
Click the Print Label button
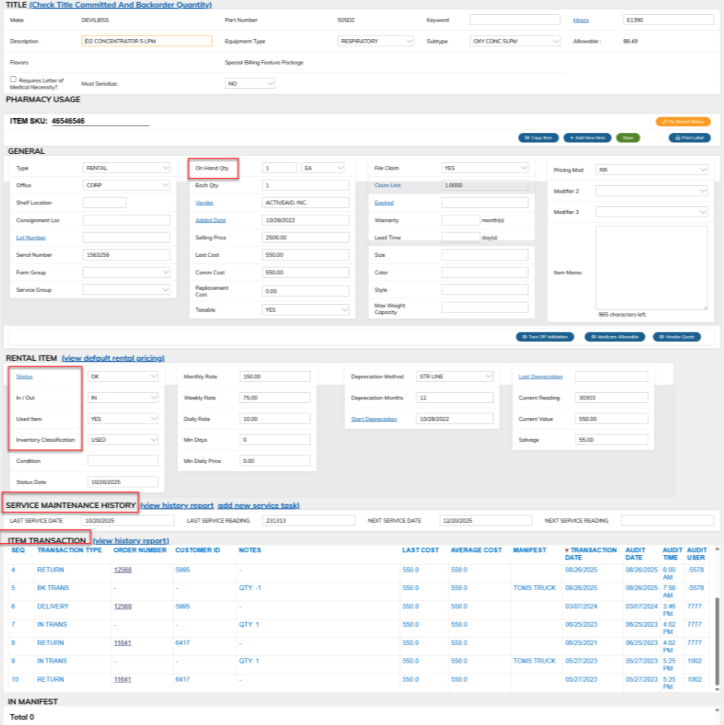click(x=689, y=138)
